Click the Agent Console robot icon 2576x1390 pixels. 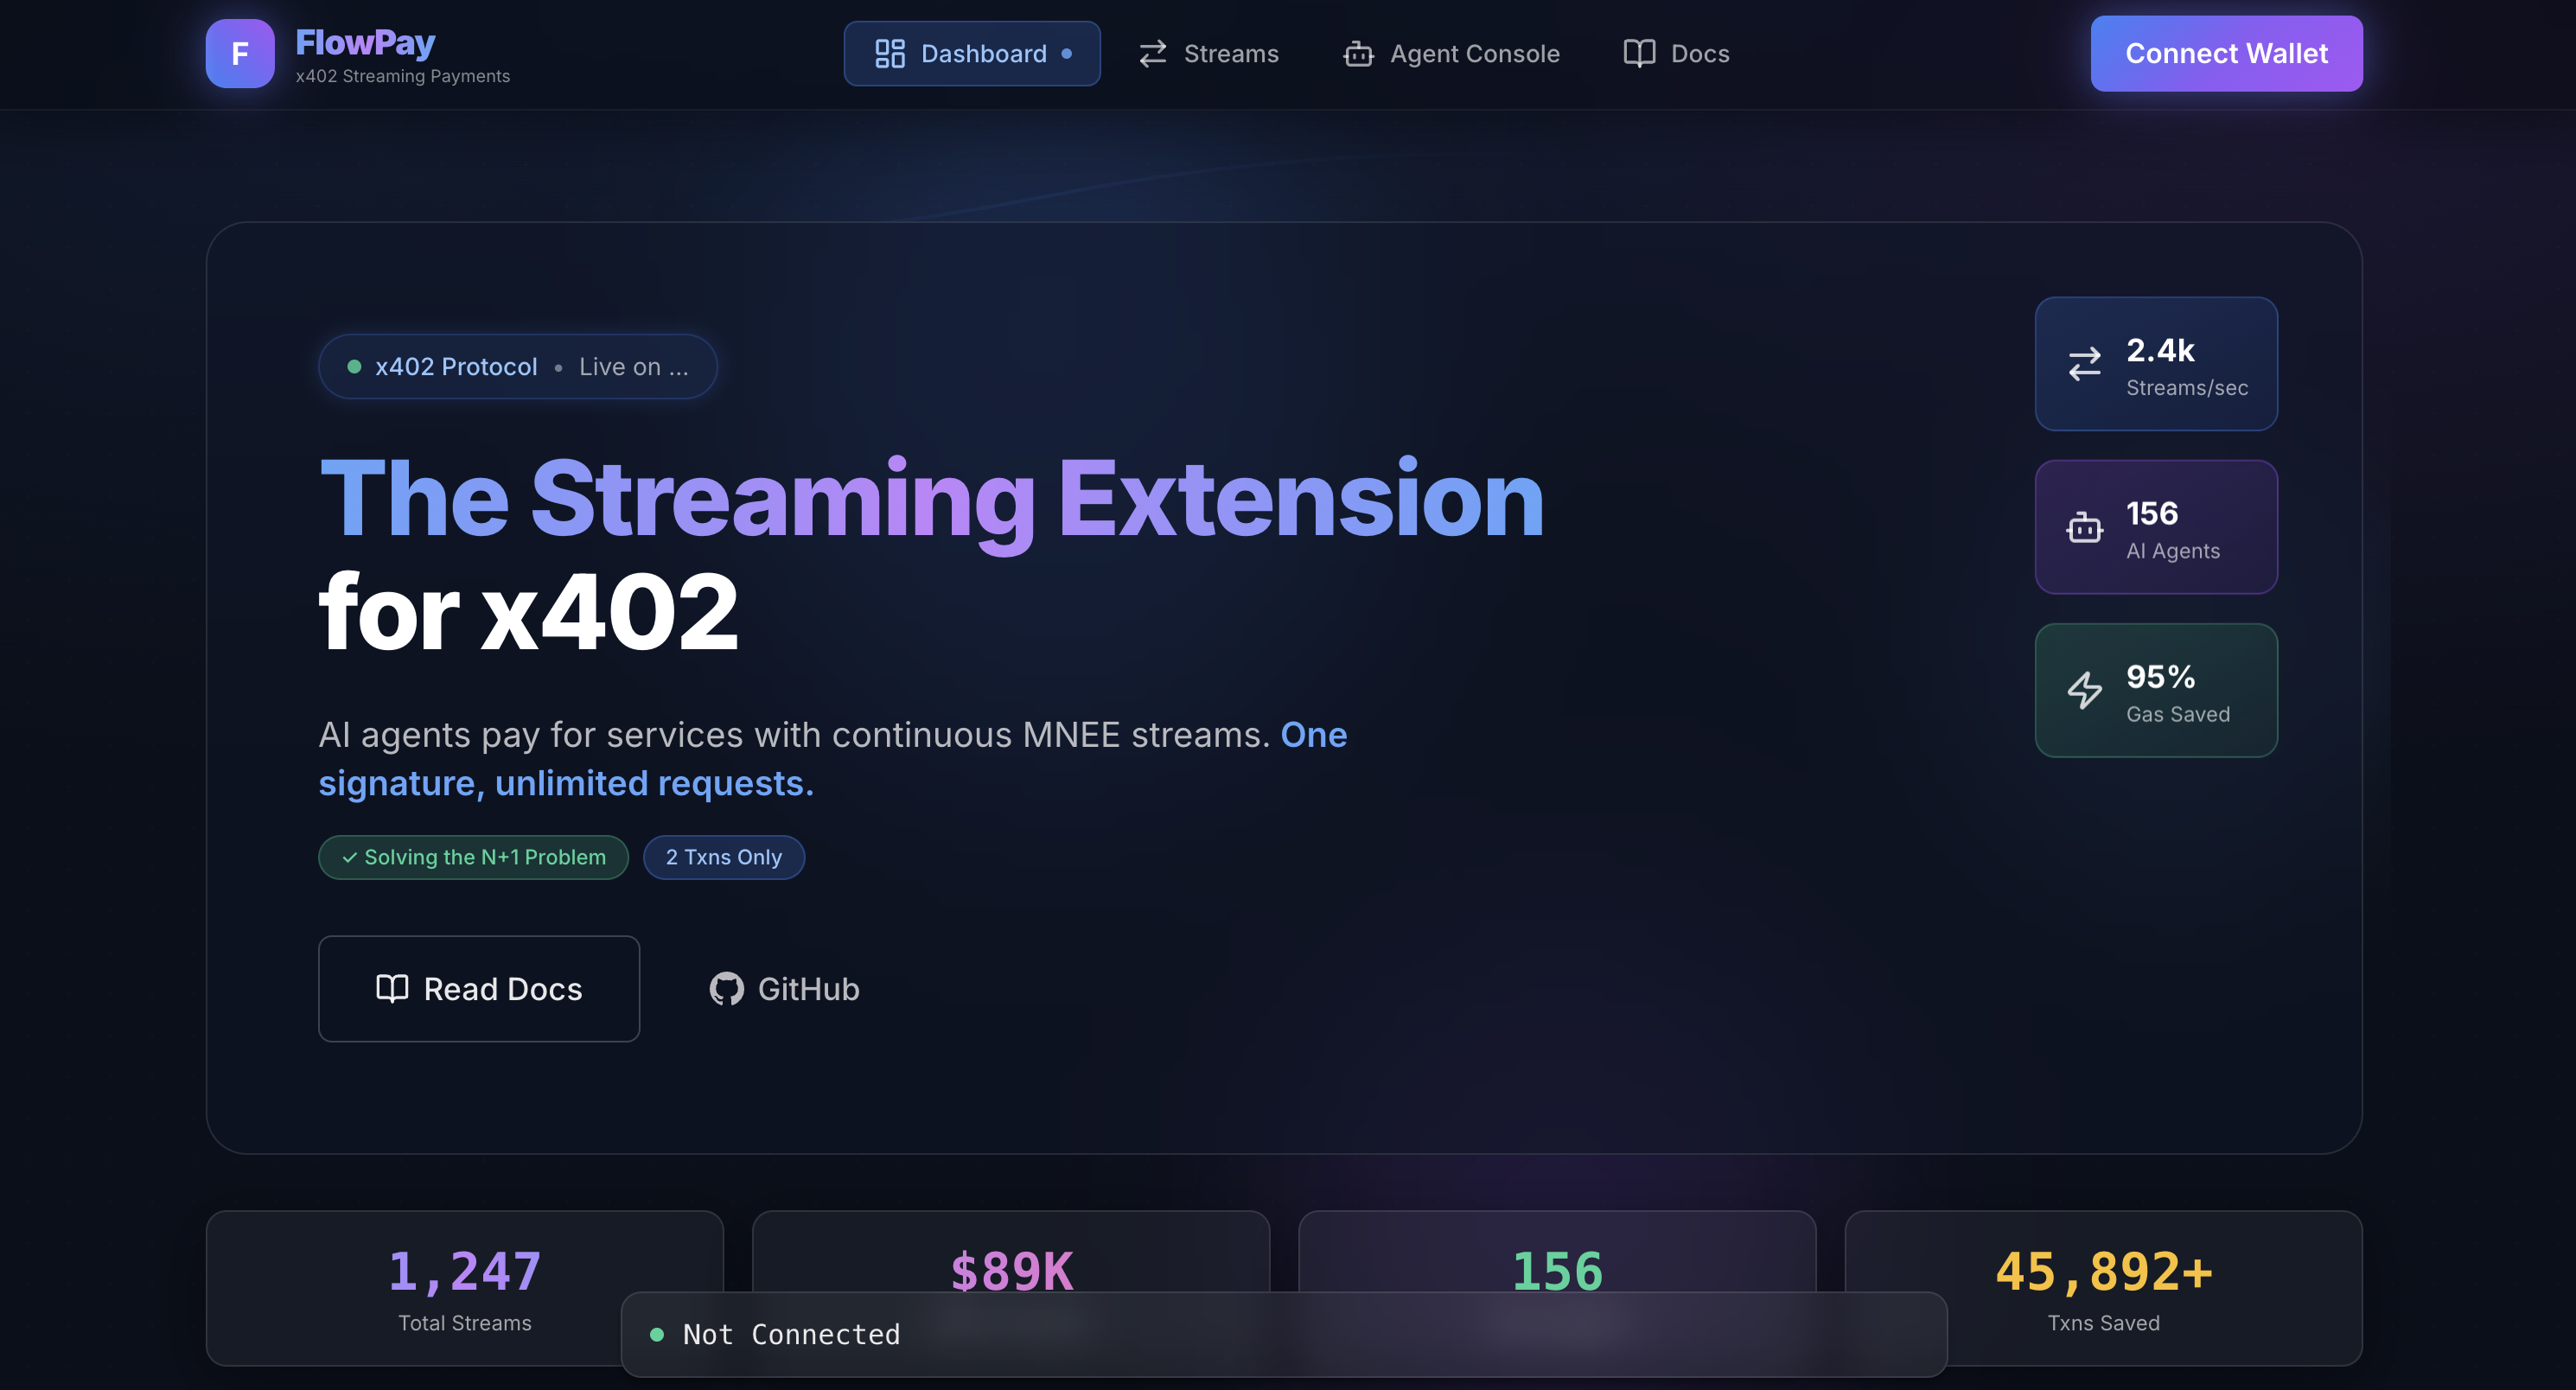[x=1358, y=54]
